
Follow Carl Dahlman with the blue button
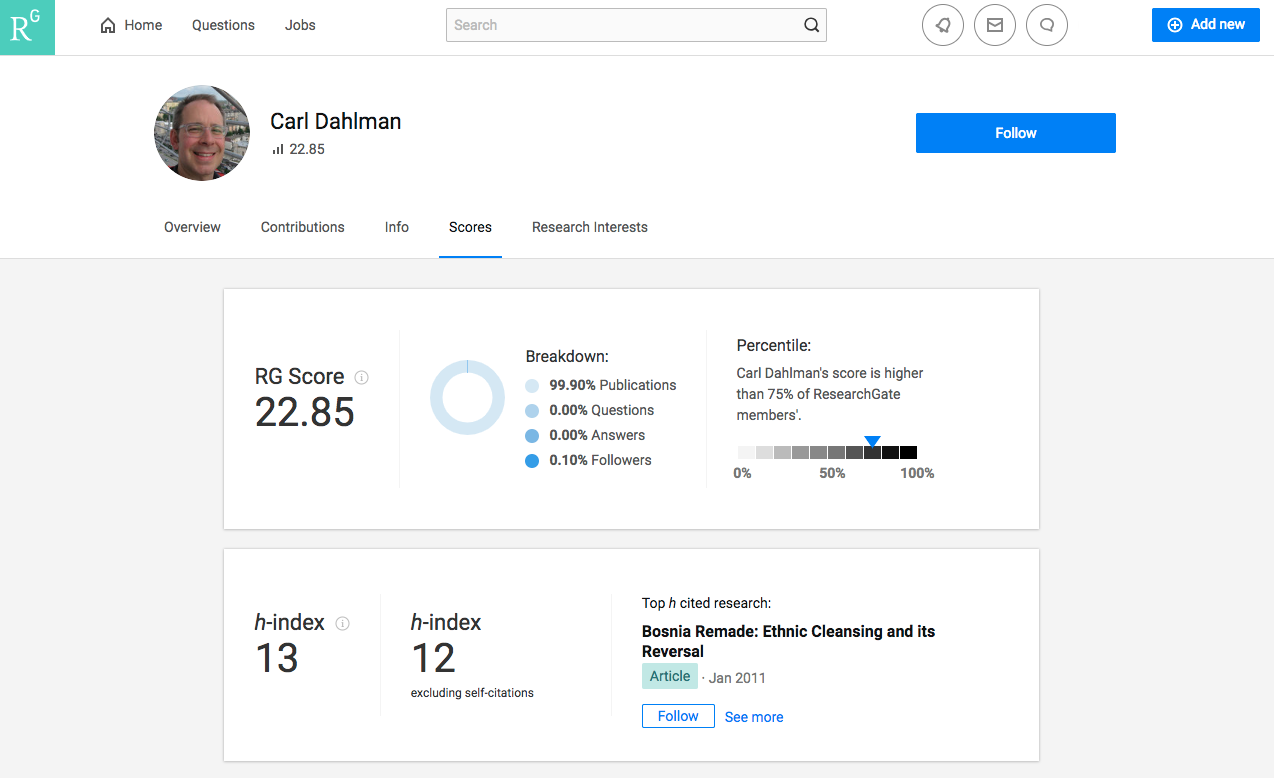coord(1015,133)
